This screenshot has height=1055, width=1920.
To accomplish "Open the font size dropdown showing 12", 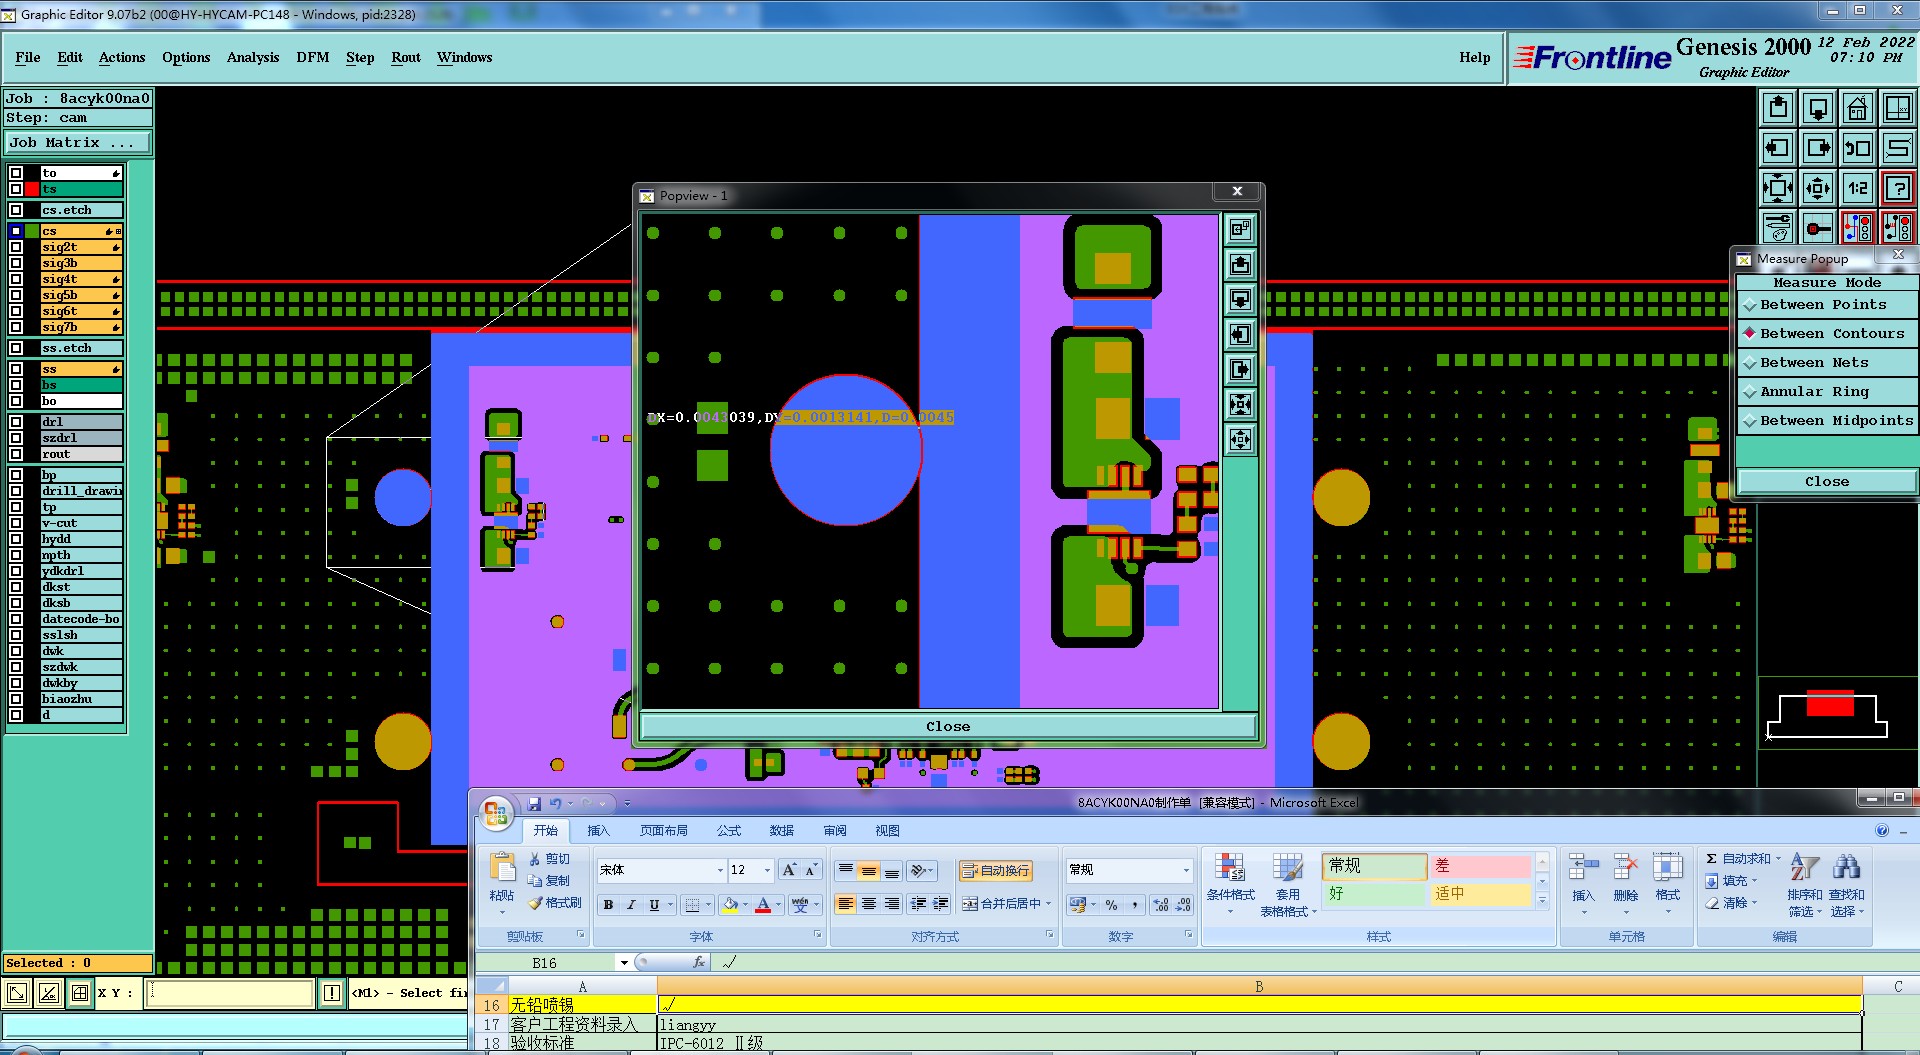I will pos(767,870).
